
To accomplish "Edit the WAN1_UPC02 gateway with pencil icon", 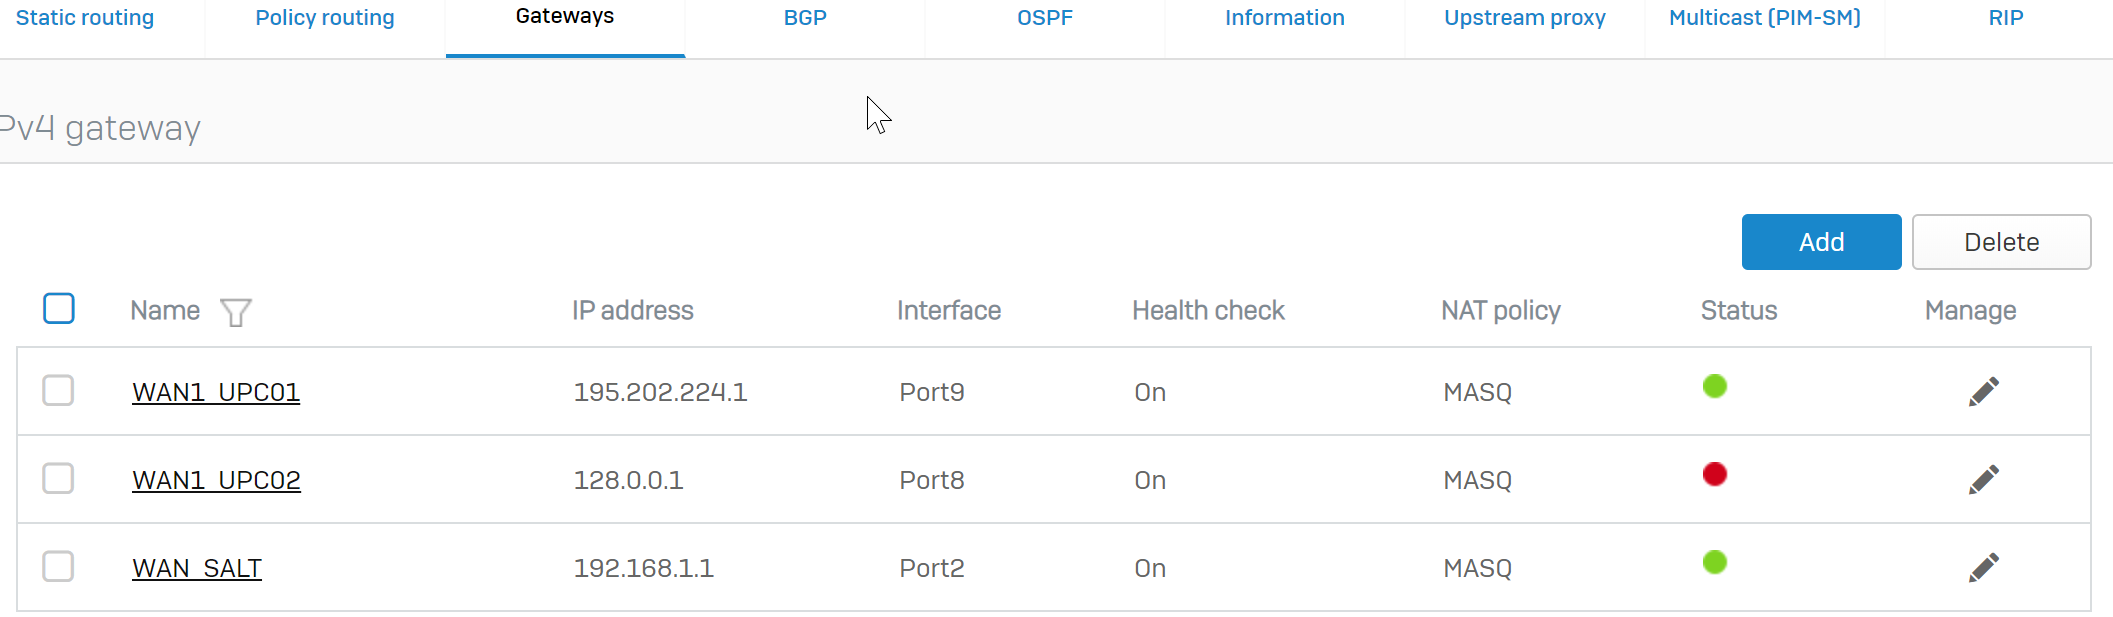I will coord(1984,479).
